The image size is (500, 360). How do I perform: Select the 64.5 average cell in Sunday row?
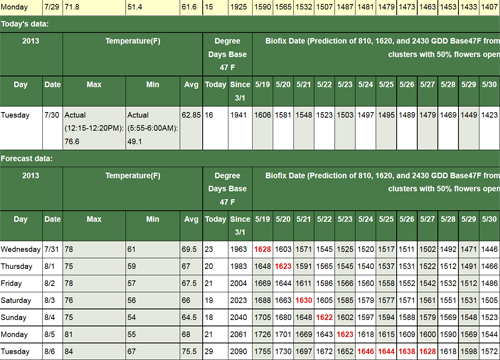[191, 317]
